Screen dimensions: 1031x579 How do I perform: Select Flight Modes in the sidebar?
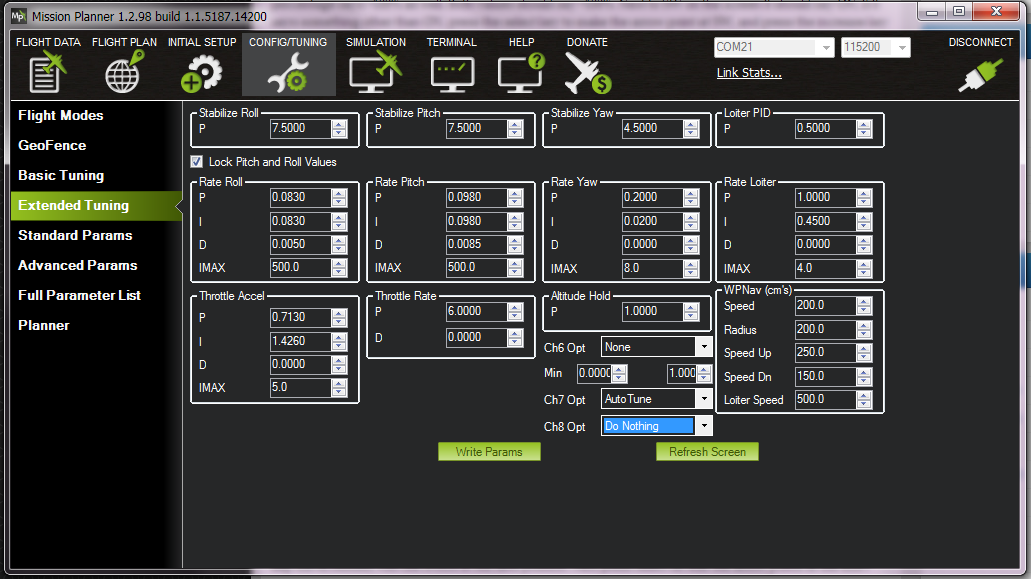point(60,116)
